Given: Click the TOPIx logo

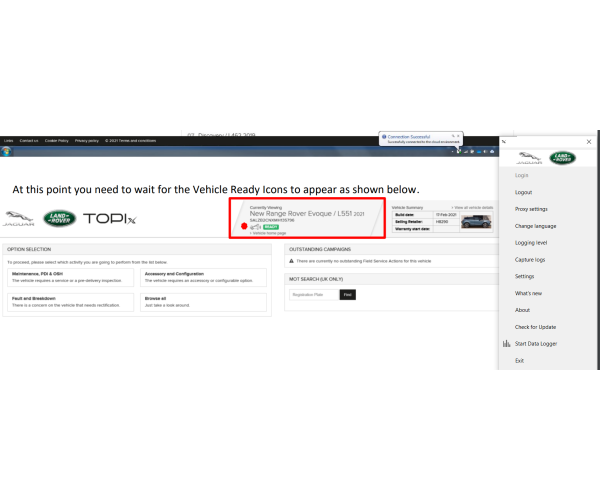Looking at the screenshot, I should point(109,218).
